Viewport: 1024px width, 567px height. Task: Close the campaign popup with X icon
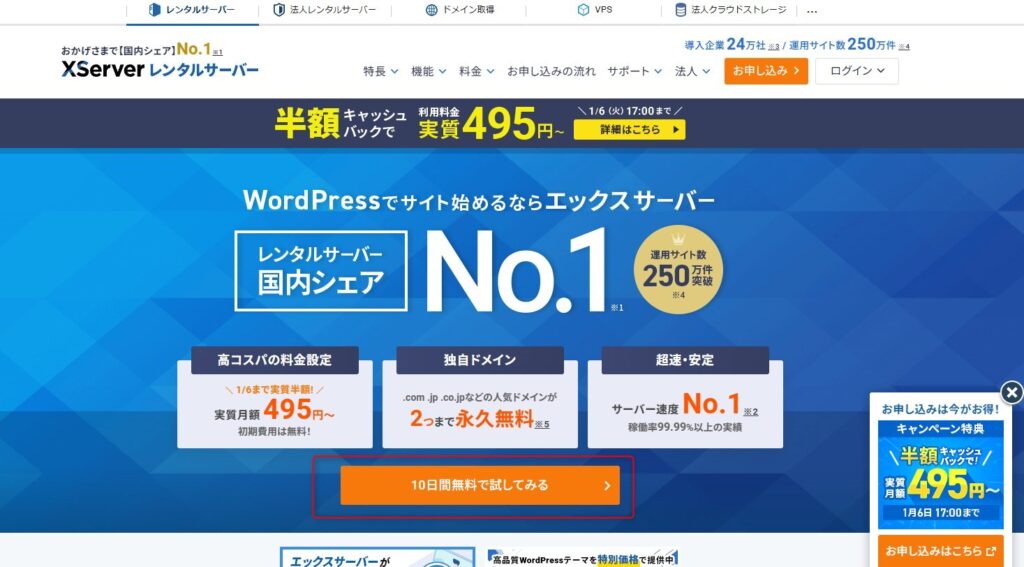(x=1012, y=393)
